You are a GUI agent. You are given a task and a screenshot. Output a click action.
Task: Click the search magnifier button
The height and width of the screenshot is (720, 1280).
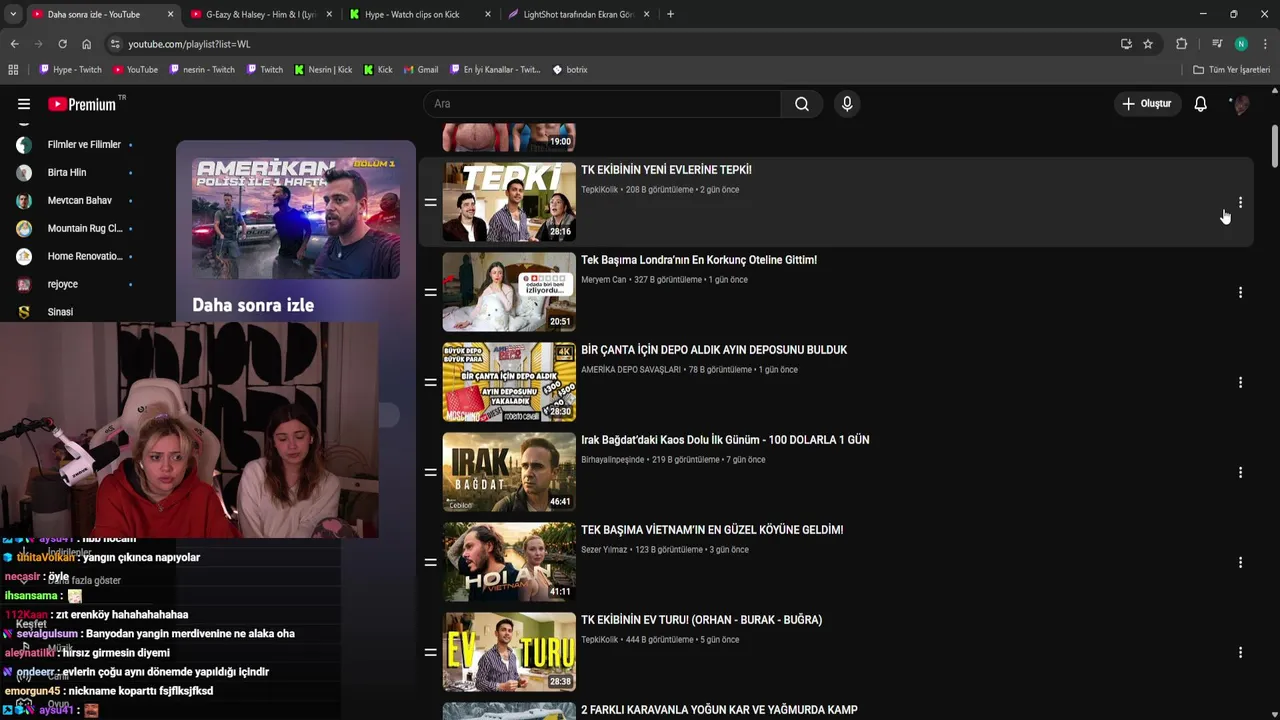tap(802, 104)
